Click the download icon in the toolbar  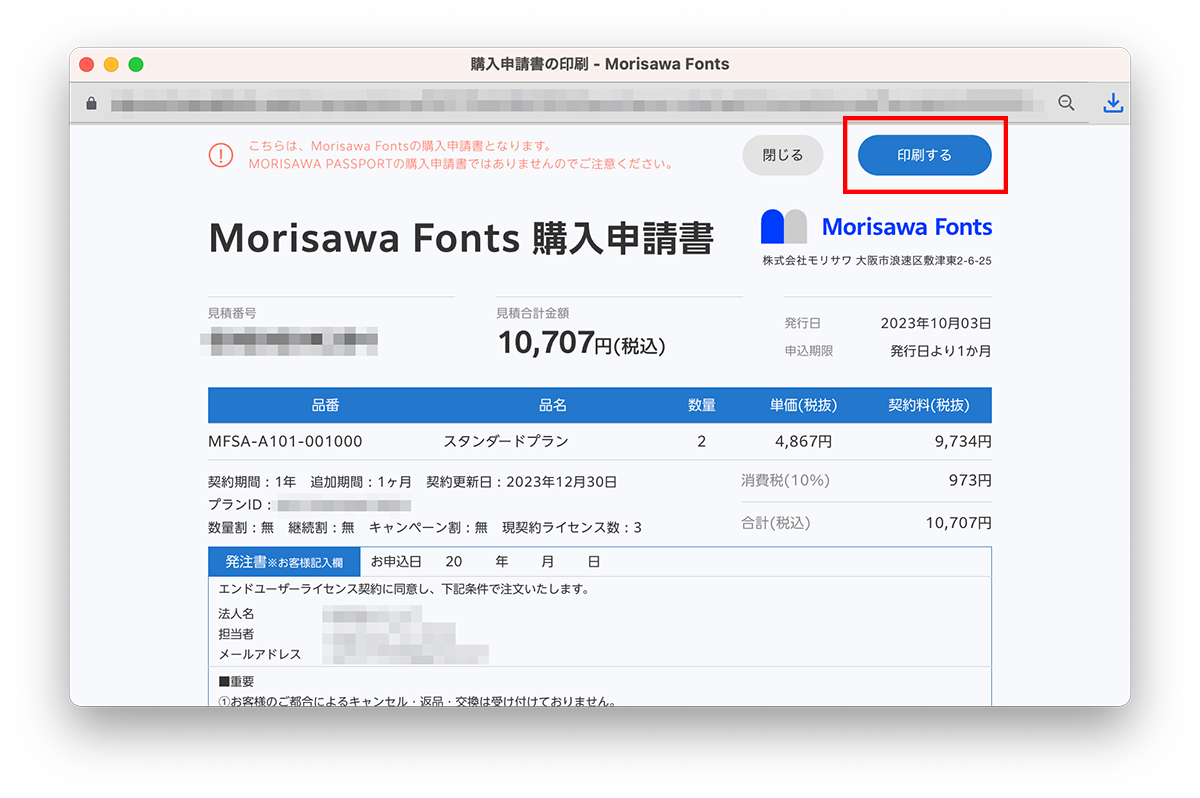(1113, 103)
